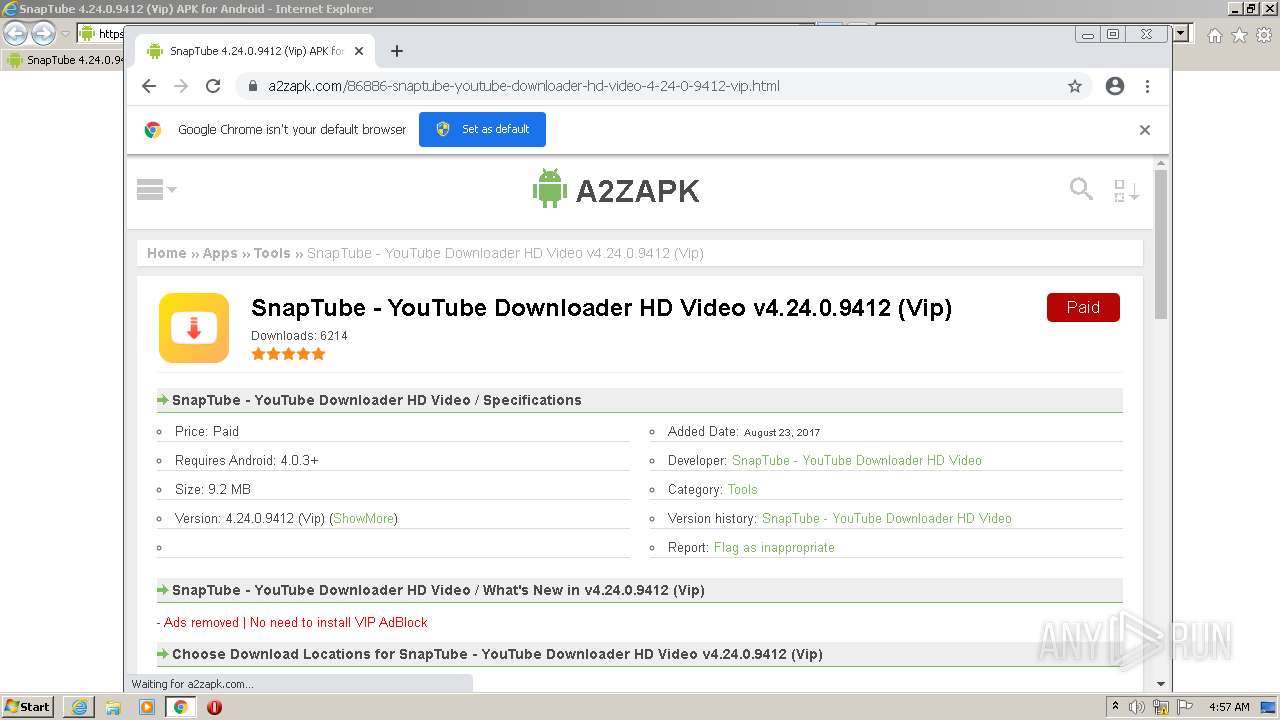This screenshot has width=1280, height=720.
Task: Click the Chrome taskbar icon
Action: (181, 707)
